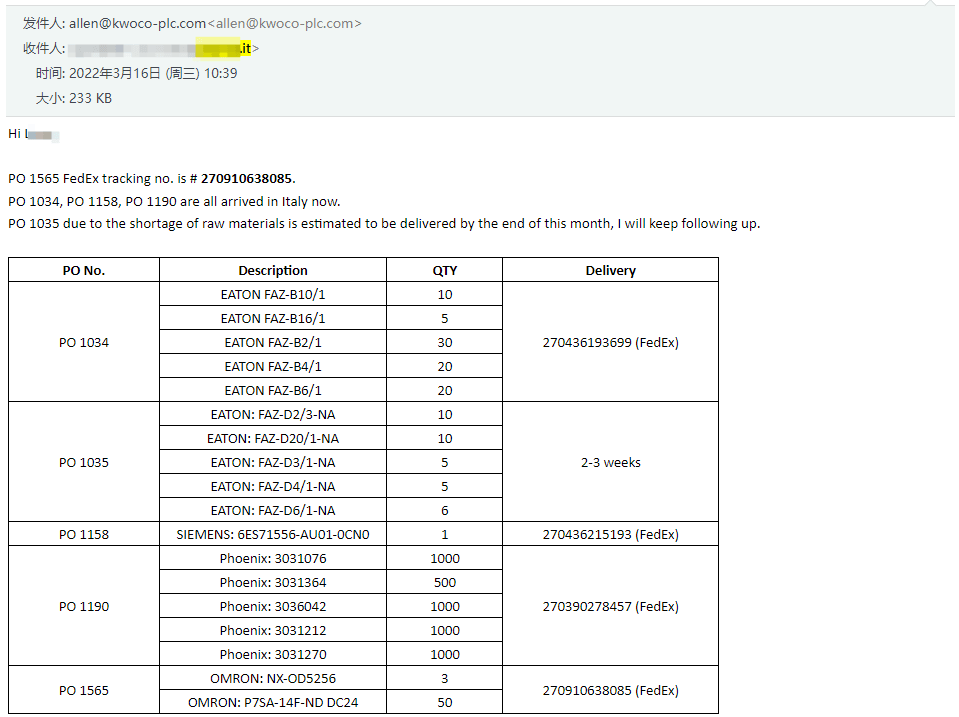Click delivery cell 2-3 weeks

coord(610,463)
